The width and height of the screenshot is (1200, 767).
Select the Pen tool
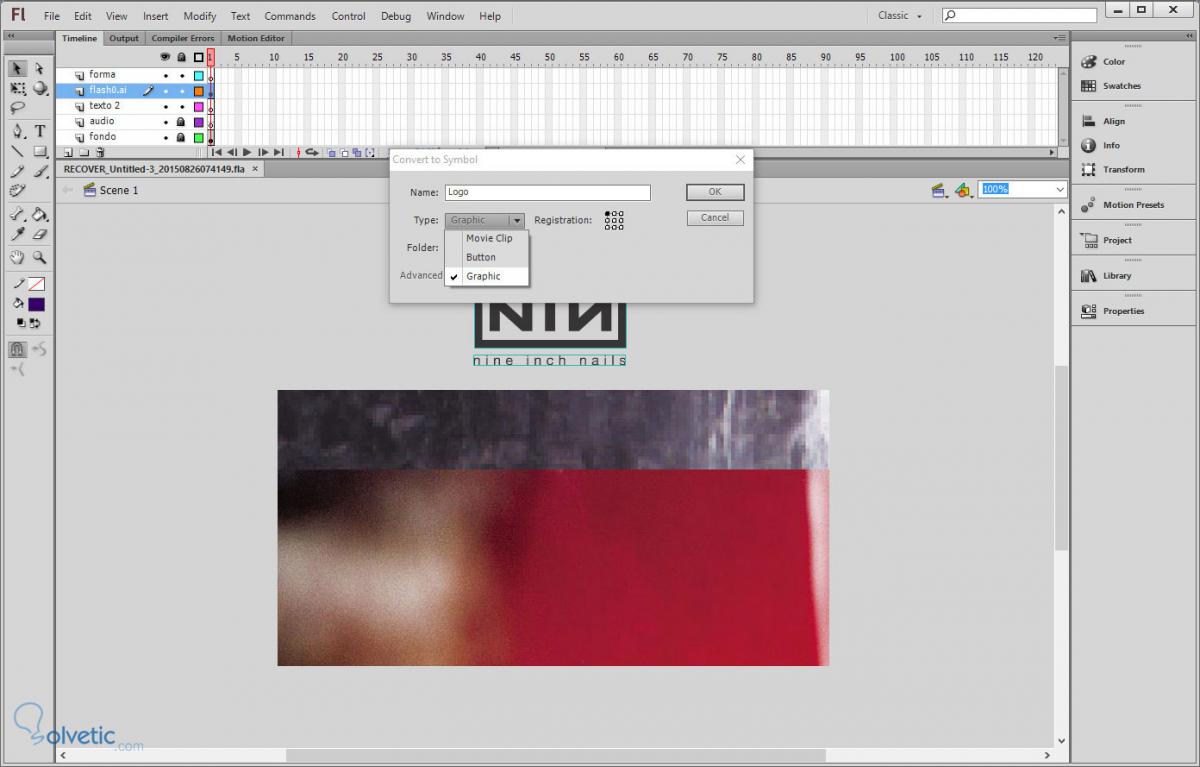[x=18, y=131]
